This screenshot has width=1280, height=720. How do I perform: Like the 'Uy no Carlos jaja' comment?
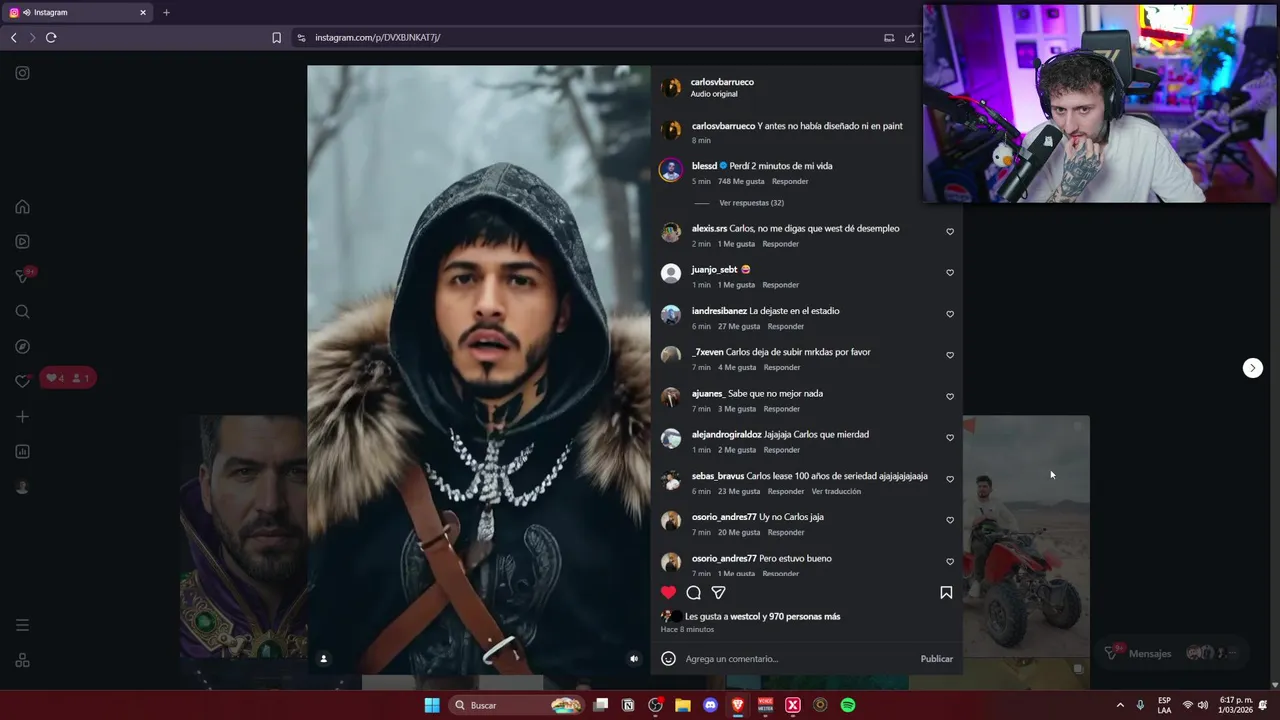950,520
